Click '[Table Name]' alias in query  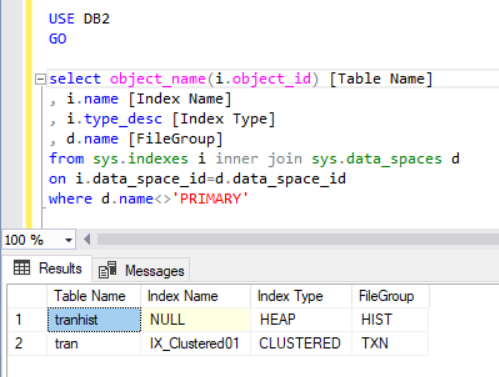tap(381, 79)
